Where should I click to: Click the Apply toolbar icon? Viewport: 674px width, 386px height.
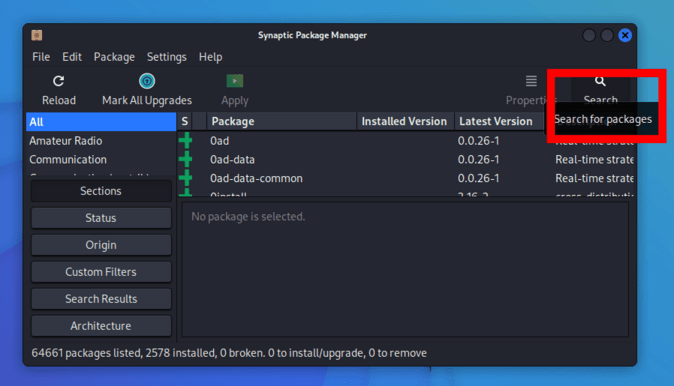(x=235, y=81)
